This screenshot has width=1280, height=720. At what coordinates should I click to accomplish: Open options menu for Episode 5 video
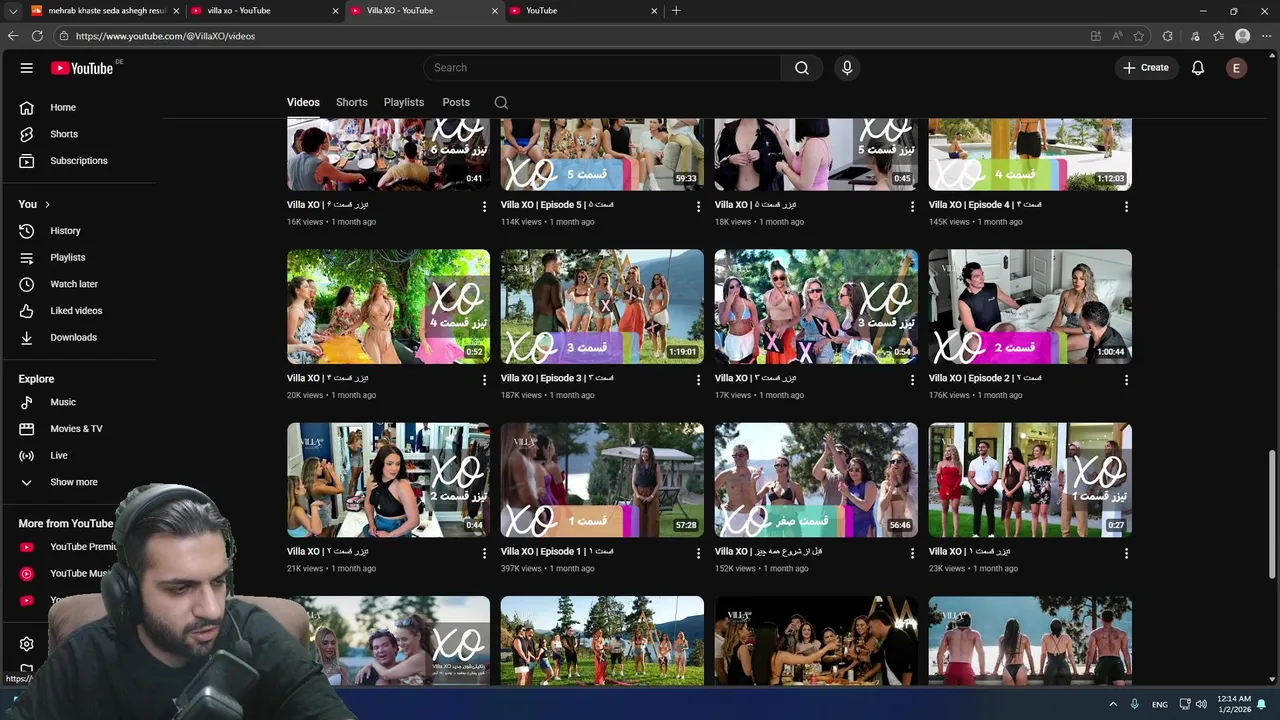[x=698, y=207]
